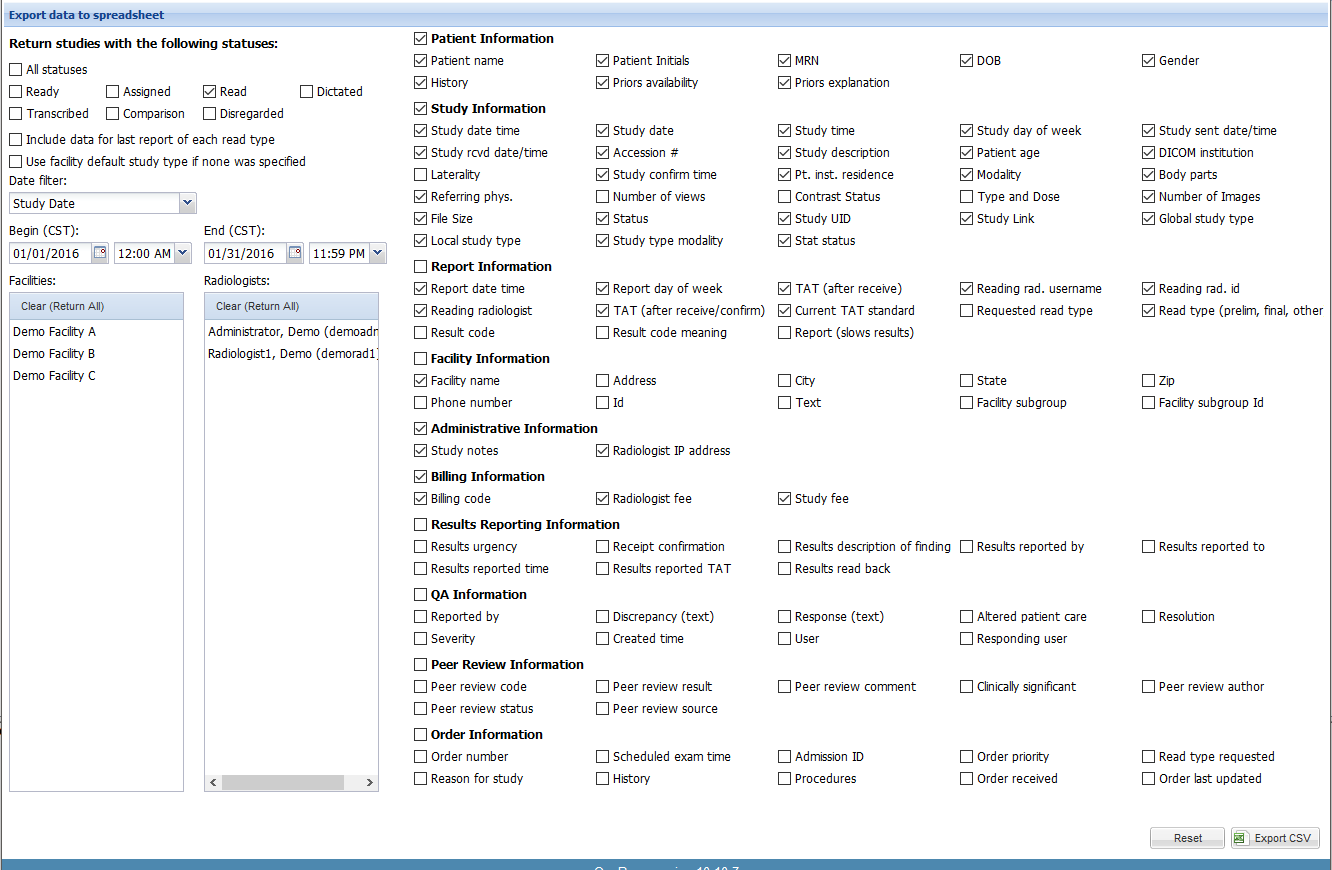Click the Radiologists list right scroll arrow
The image size is (1332, 870).
point(369,783)
